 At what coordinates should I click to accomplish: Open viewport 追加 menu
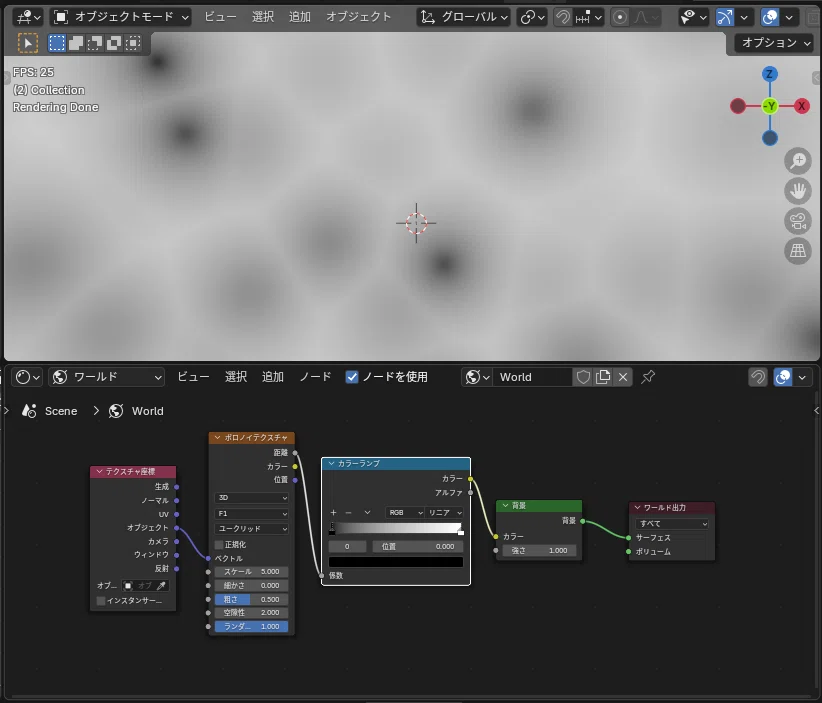point(300,17)
